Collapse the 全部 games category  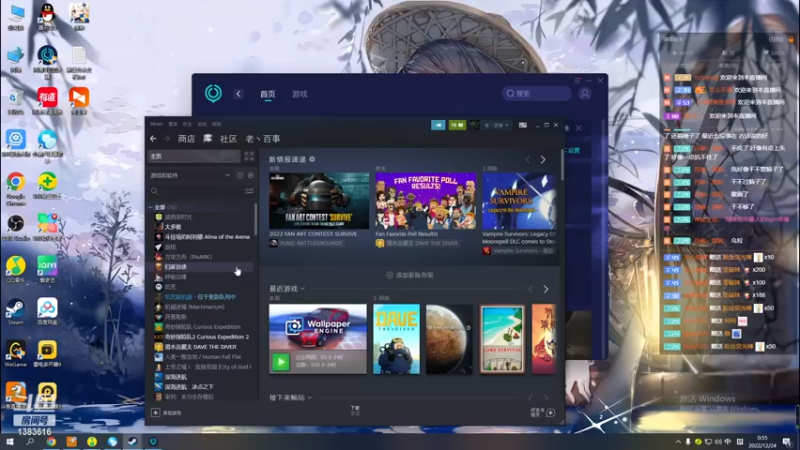151,207
